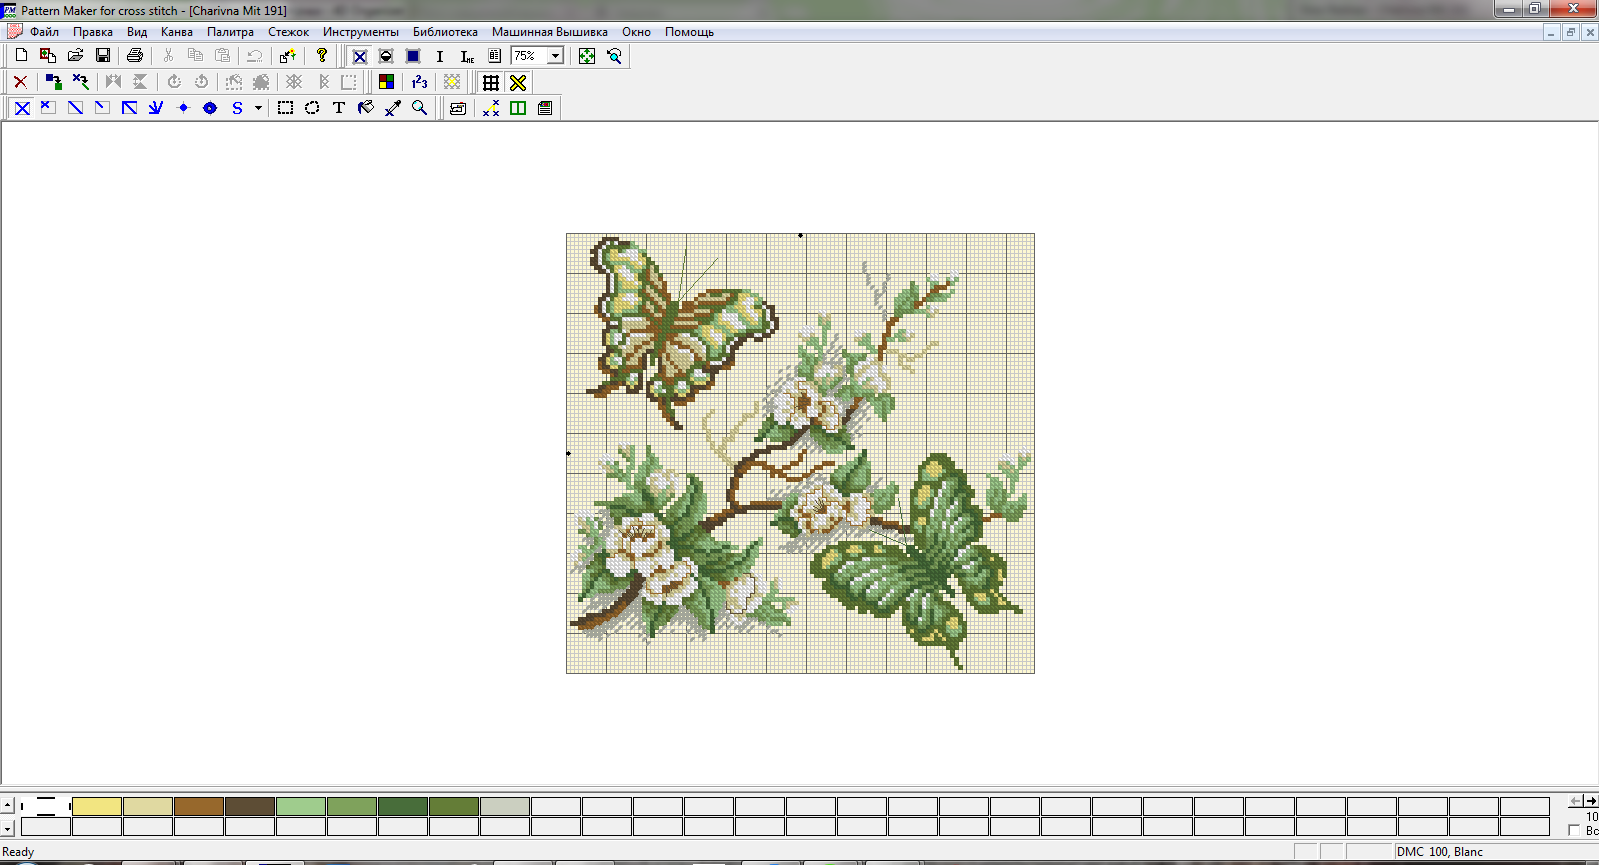Expand the special stitch dropdown arrow
1599x865 pixels.
pyautogui.click(x=258, y=108)
